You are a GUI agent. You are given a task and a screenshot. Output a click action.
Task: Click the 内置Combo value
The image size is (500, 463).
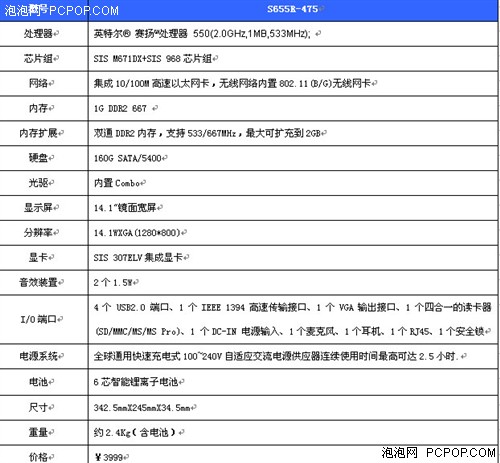pos(117,183)
